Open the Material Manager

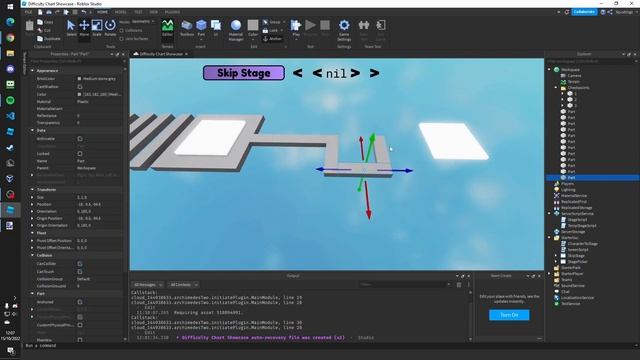tap(236, 30)
